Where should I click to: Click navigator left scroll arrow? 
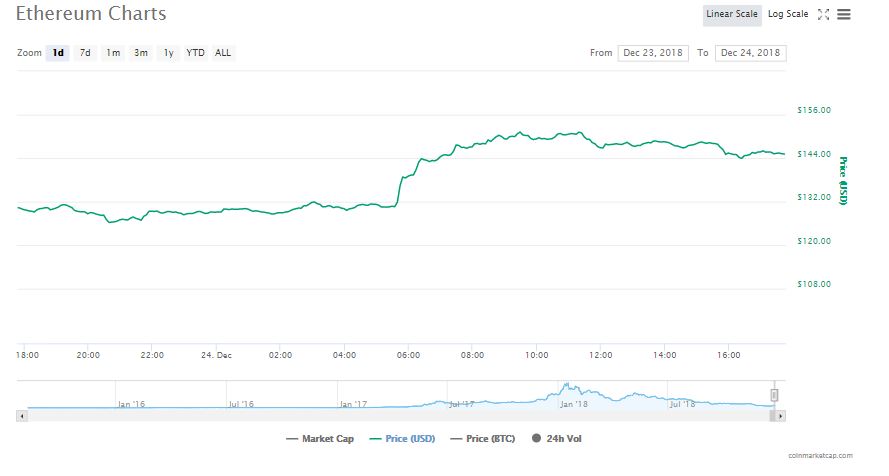[x=22, y=416]
